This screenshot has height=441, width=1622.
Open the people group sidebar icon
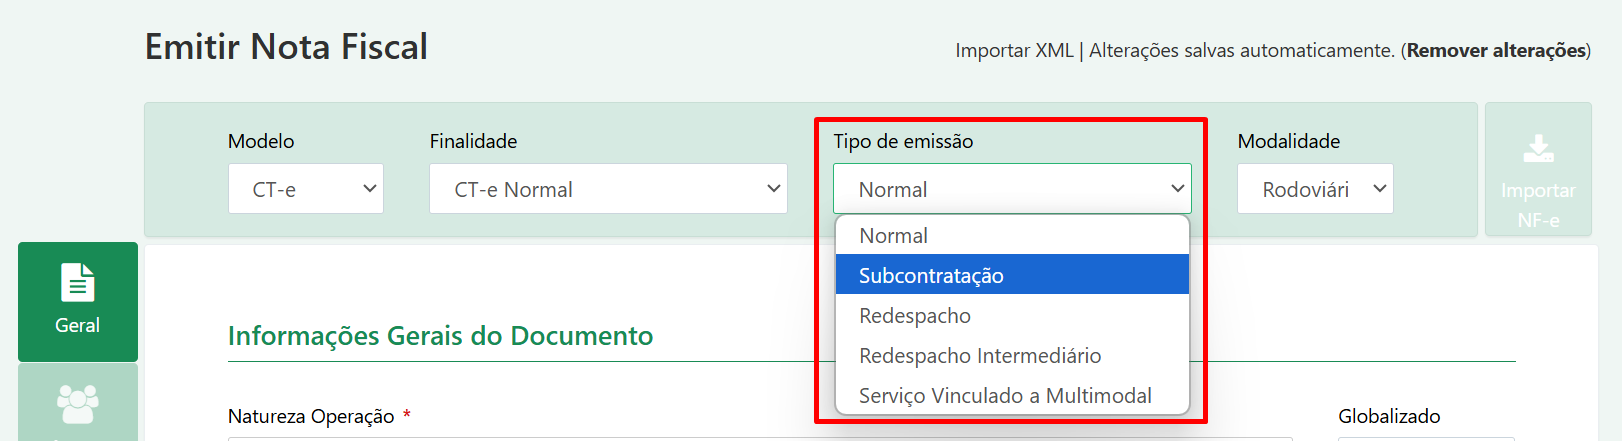(x=78, y=404)
